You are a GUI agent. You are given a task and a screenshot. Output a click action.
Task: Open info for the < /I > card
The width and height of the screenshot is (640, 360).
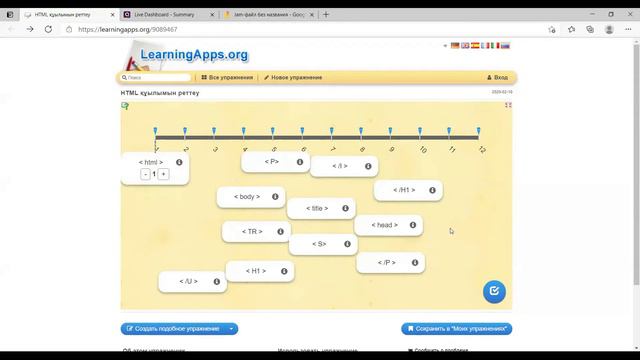[368, 166]
